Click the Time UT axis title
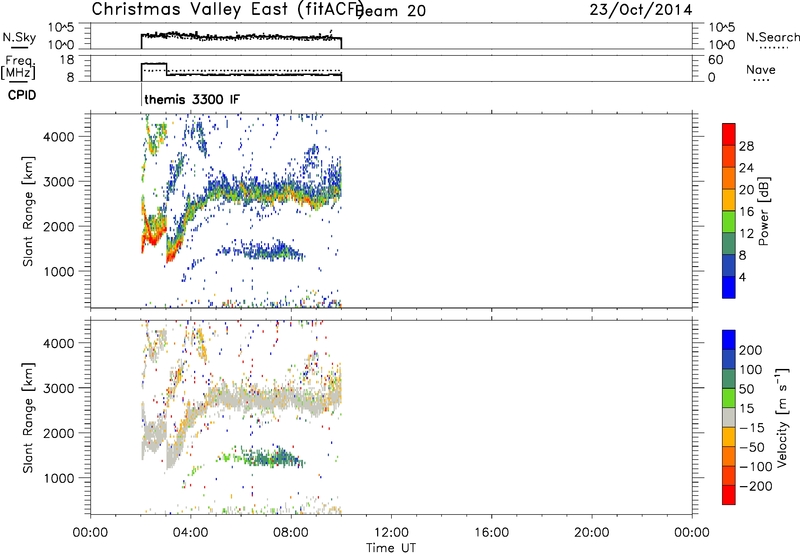 tap(391, 548)
